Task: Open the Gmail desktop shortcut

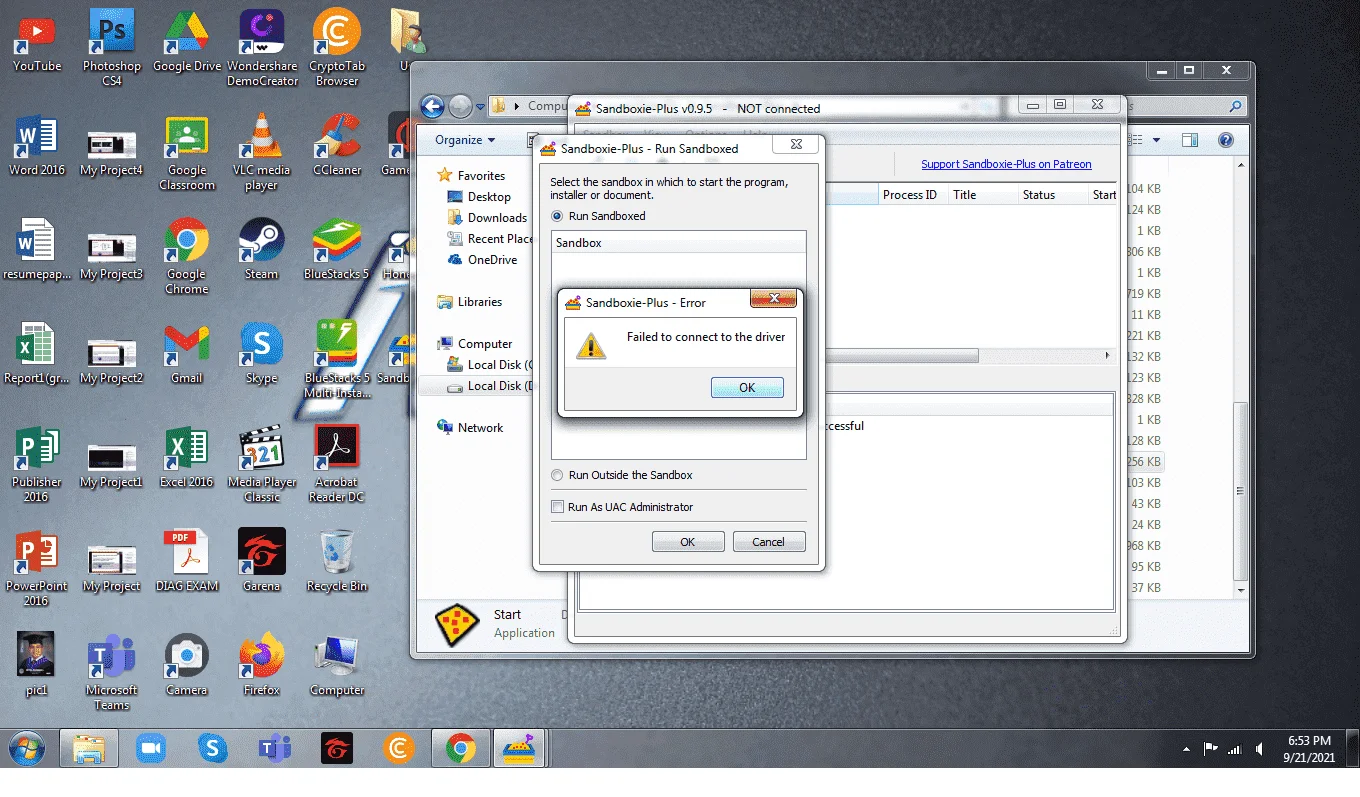Action: coord(186,354)
